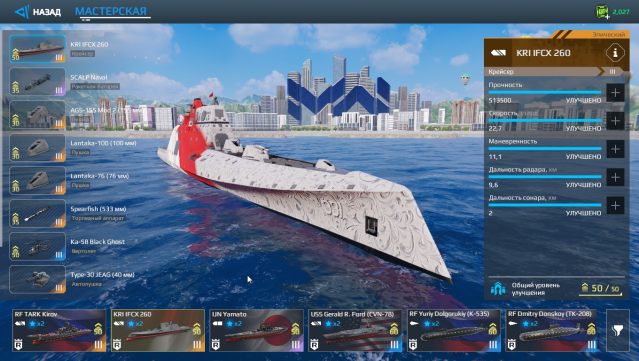This screenshot has height=361, width=639.
Task: Click the Прочность progress bar
Action: pos(545,92)
